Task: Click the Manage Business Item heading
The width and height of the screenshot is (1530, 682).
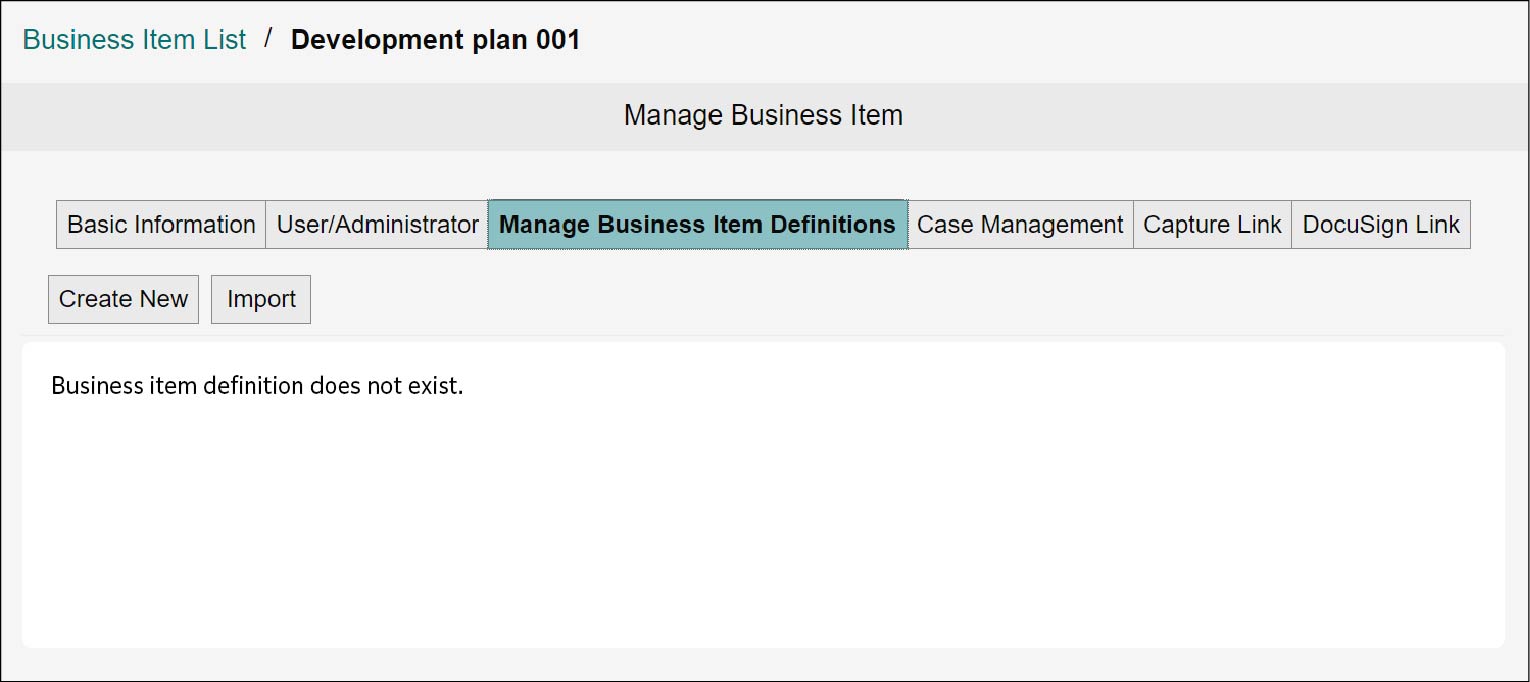Action: tap(763, 116)
